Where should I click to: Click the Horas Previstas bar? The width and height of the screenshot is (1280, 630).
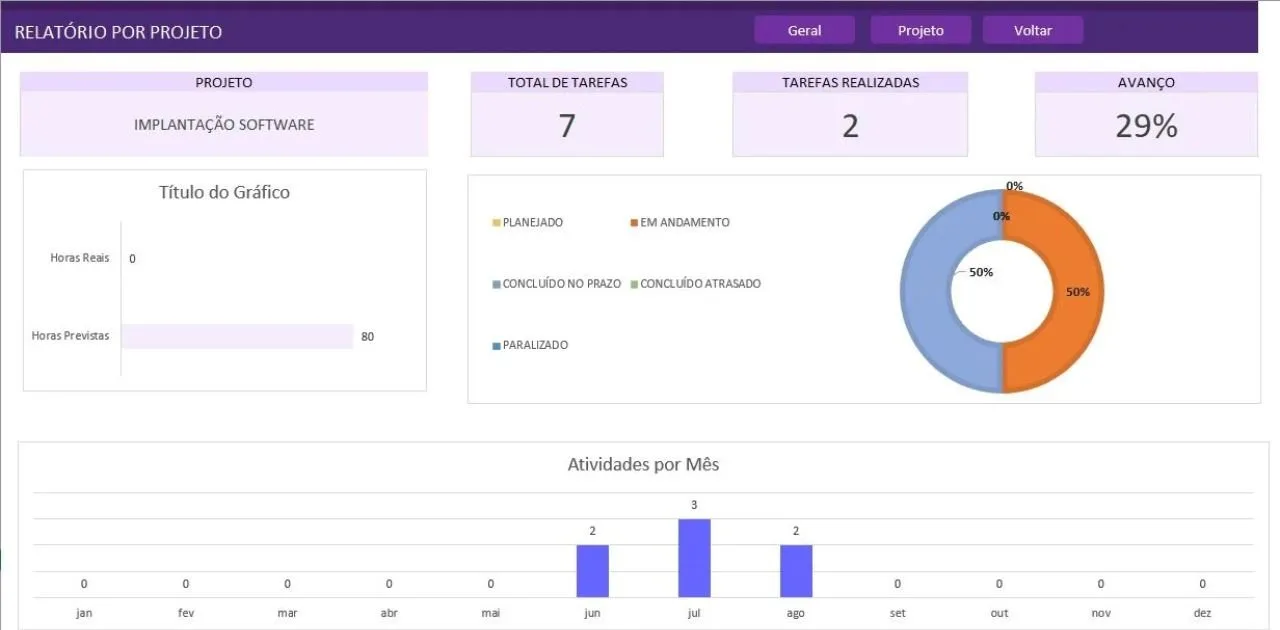[237, 336]
